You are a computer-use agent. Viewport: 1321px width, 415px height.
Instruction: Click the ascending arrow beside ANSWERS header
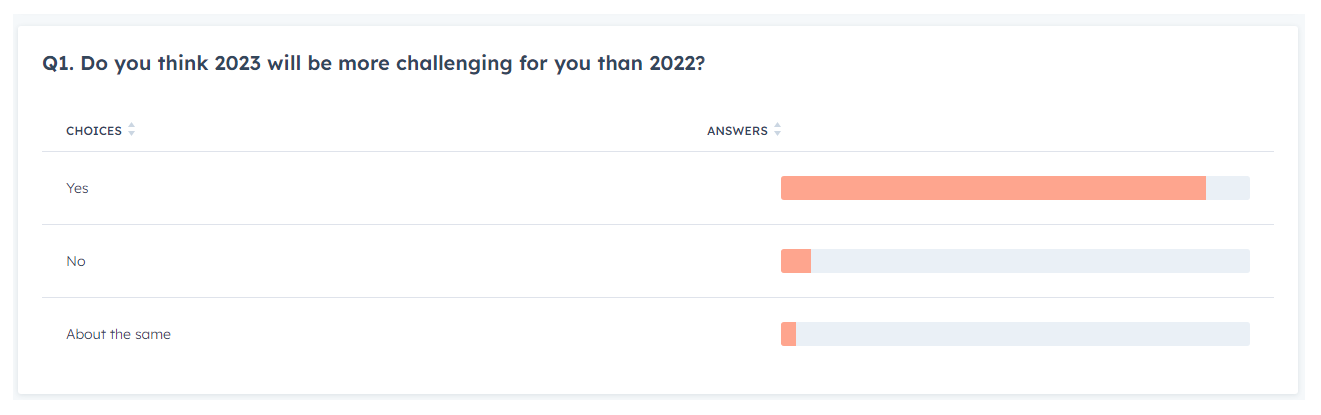[777, 126]
